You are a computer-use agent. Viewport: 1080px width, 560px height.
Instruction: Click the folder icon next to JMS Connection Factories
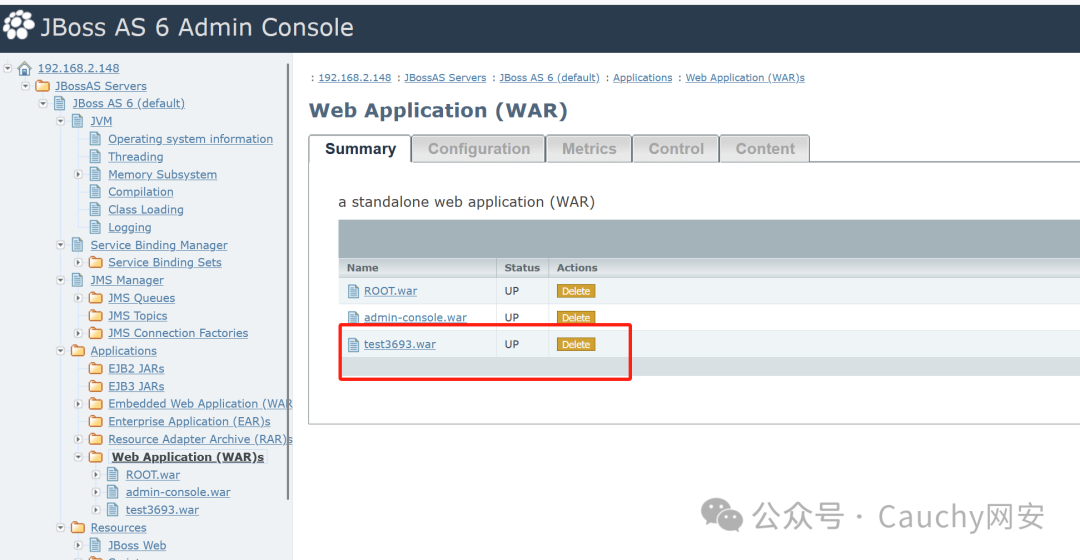tap(96, 333)
